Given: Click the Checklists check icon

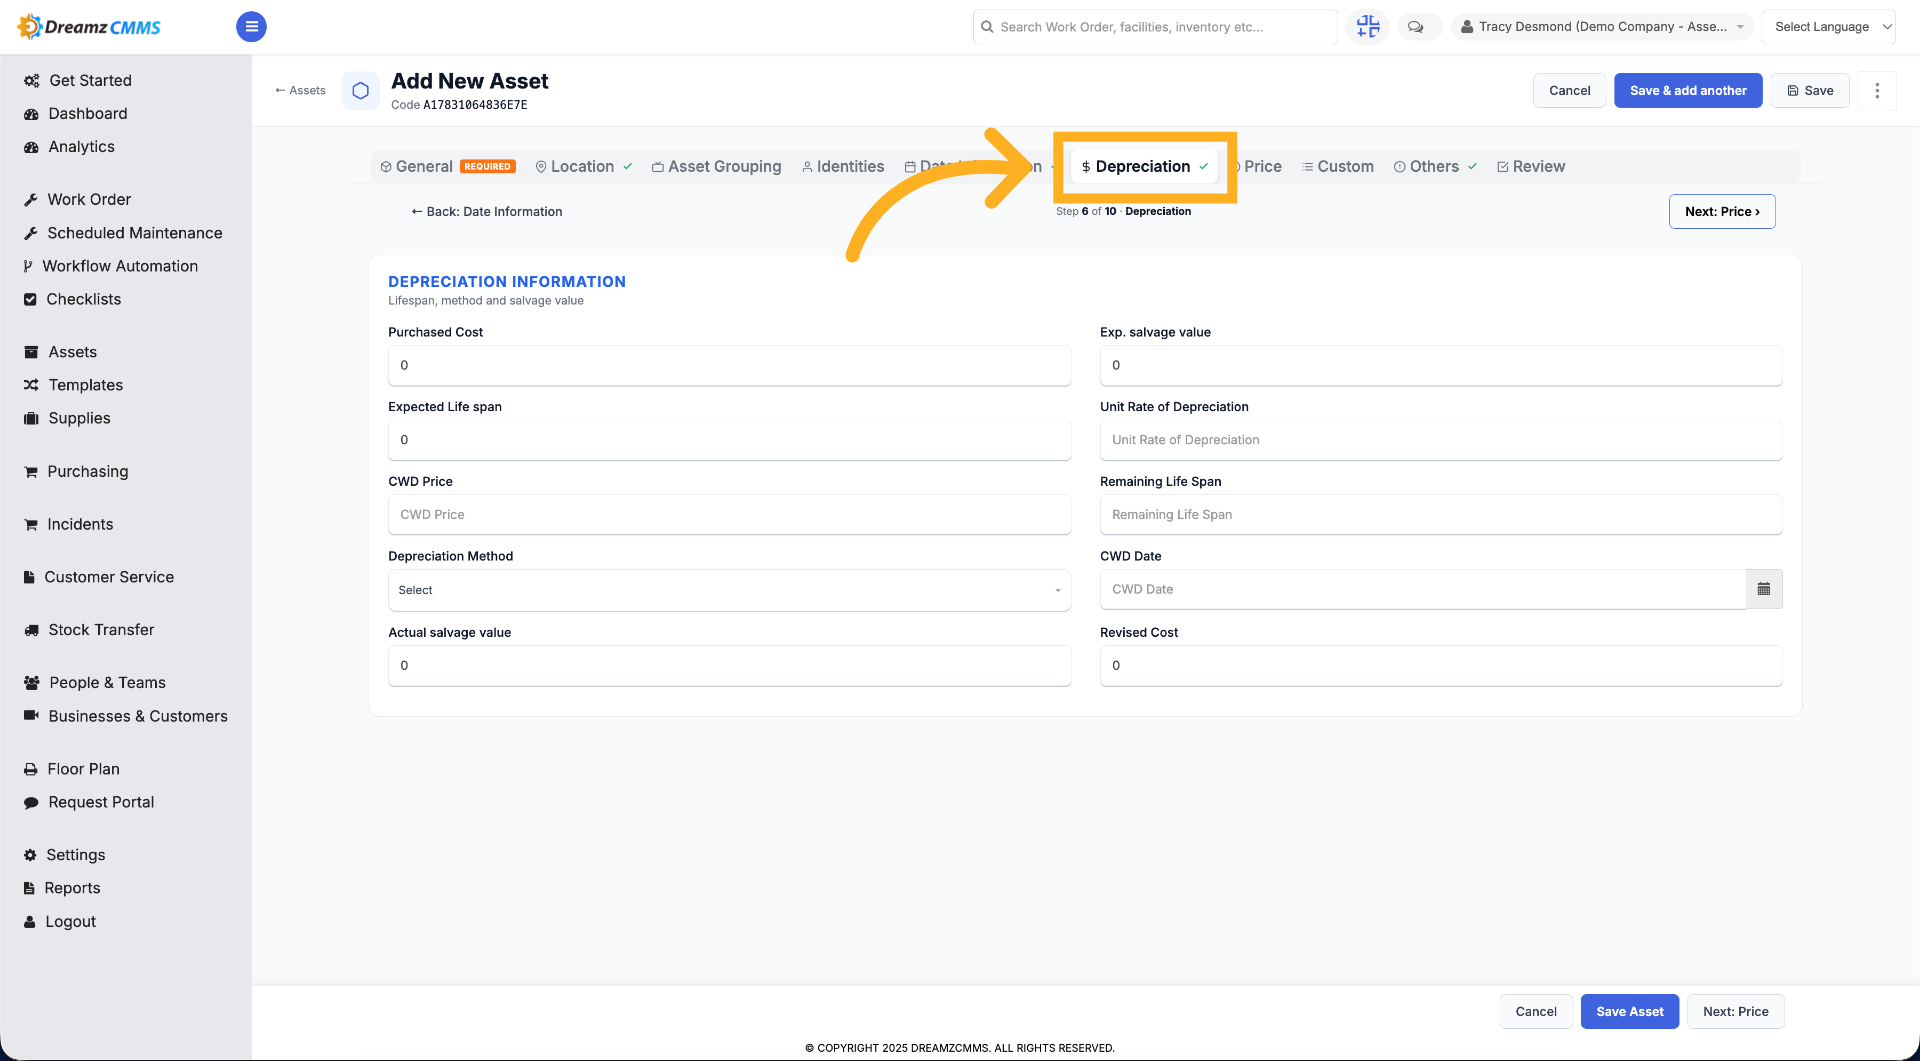Looking at the screenshot, I should (x=30, y=299).
